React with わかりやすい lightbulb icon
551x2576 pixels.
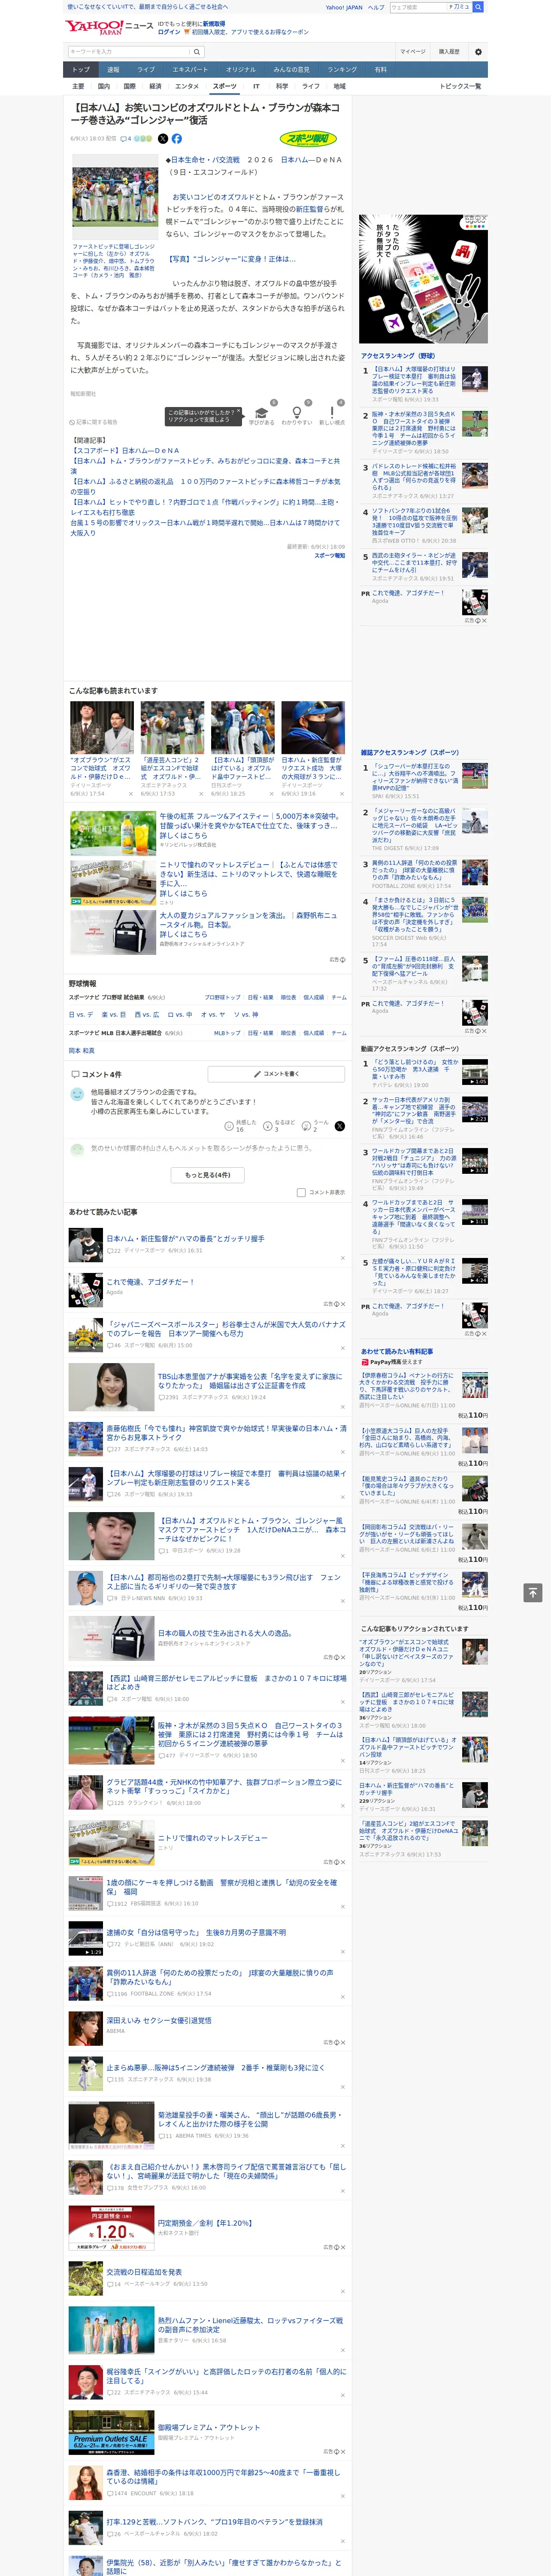tap(296, 412)
